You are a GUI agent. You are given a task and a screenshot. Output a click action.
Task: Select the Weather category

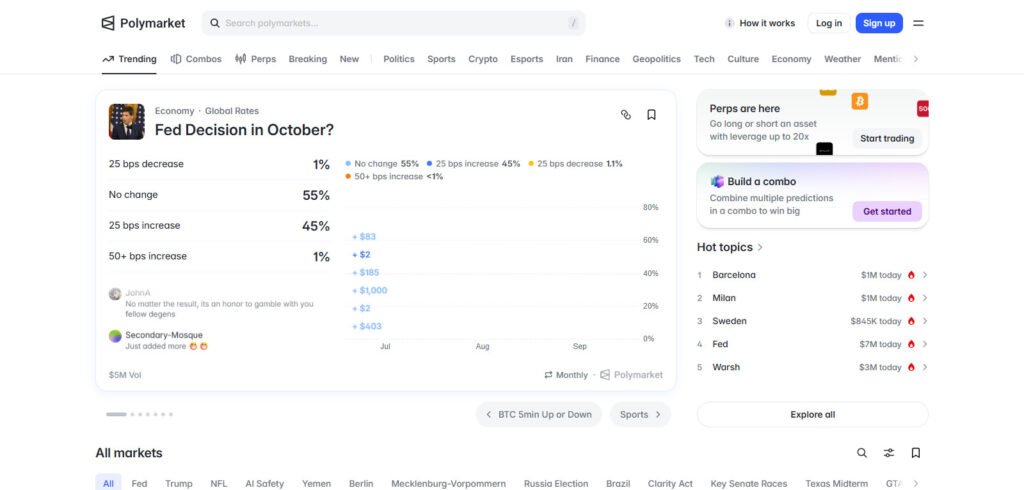click(x=842, y=59)
